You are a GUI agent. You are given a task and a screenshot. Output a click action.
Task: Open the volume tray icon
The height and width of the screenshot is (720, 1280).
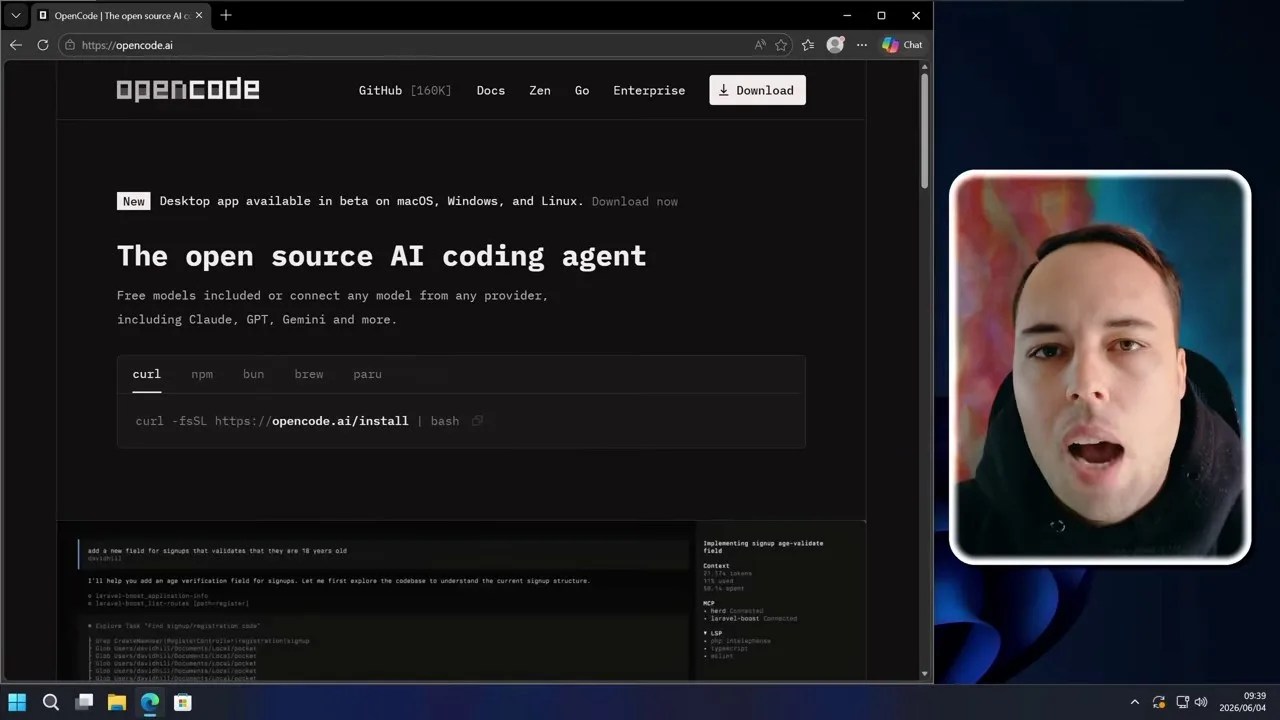[x=1201, y=703]
